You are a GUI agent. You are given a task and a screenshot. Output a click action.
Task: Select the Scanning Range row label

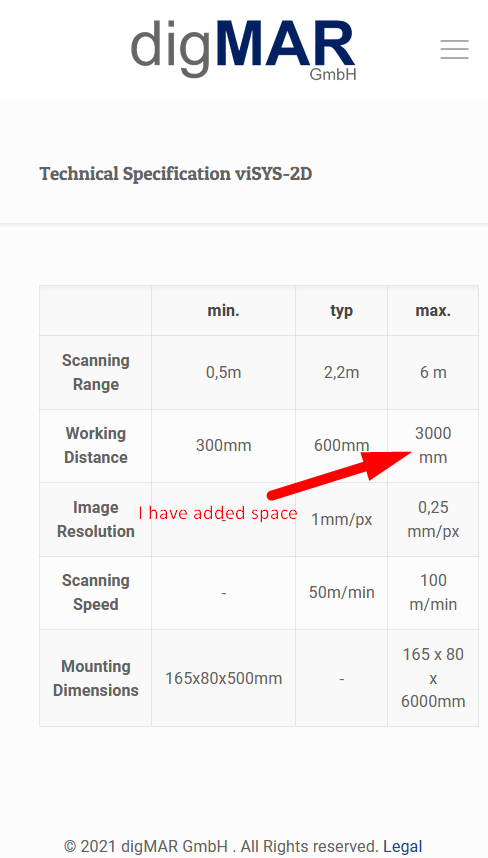(96, 373)
